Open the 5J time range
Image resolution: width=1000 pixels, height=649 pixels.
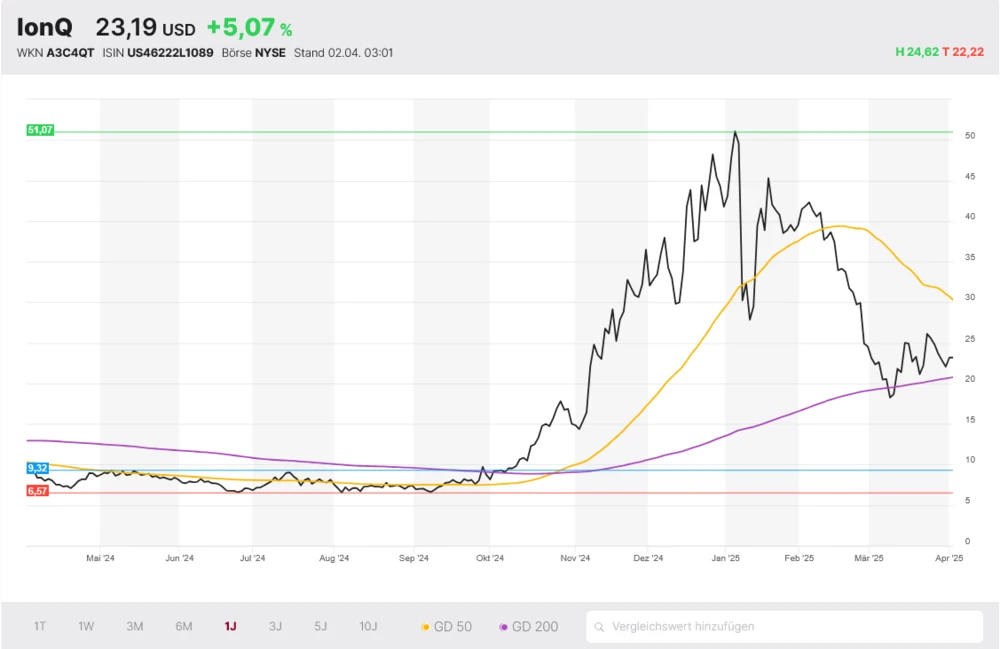(321, 627)
